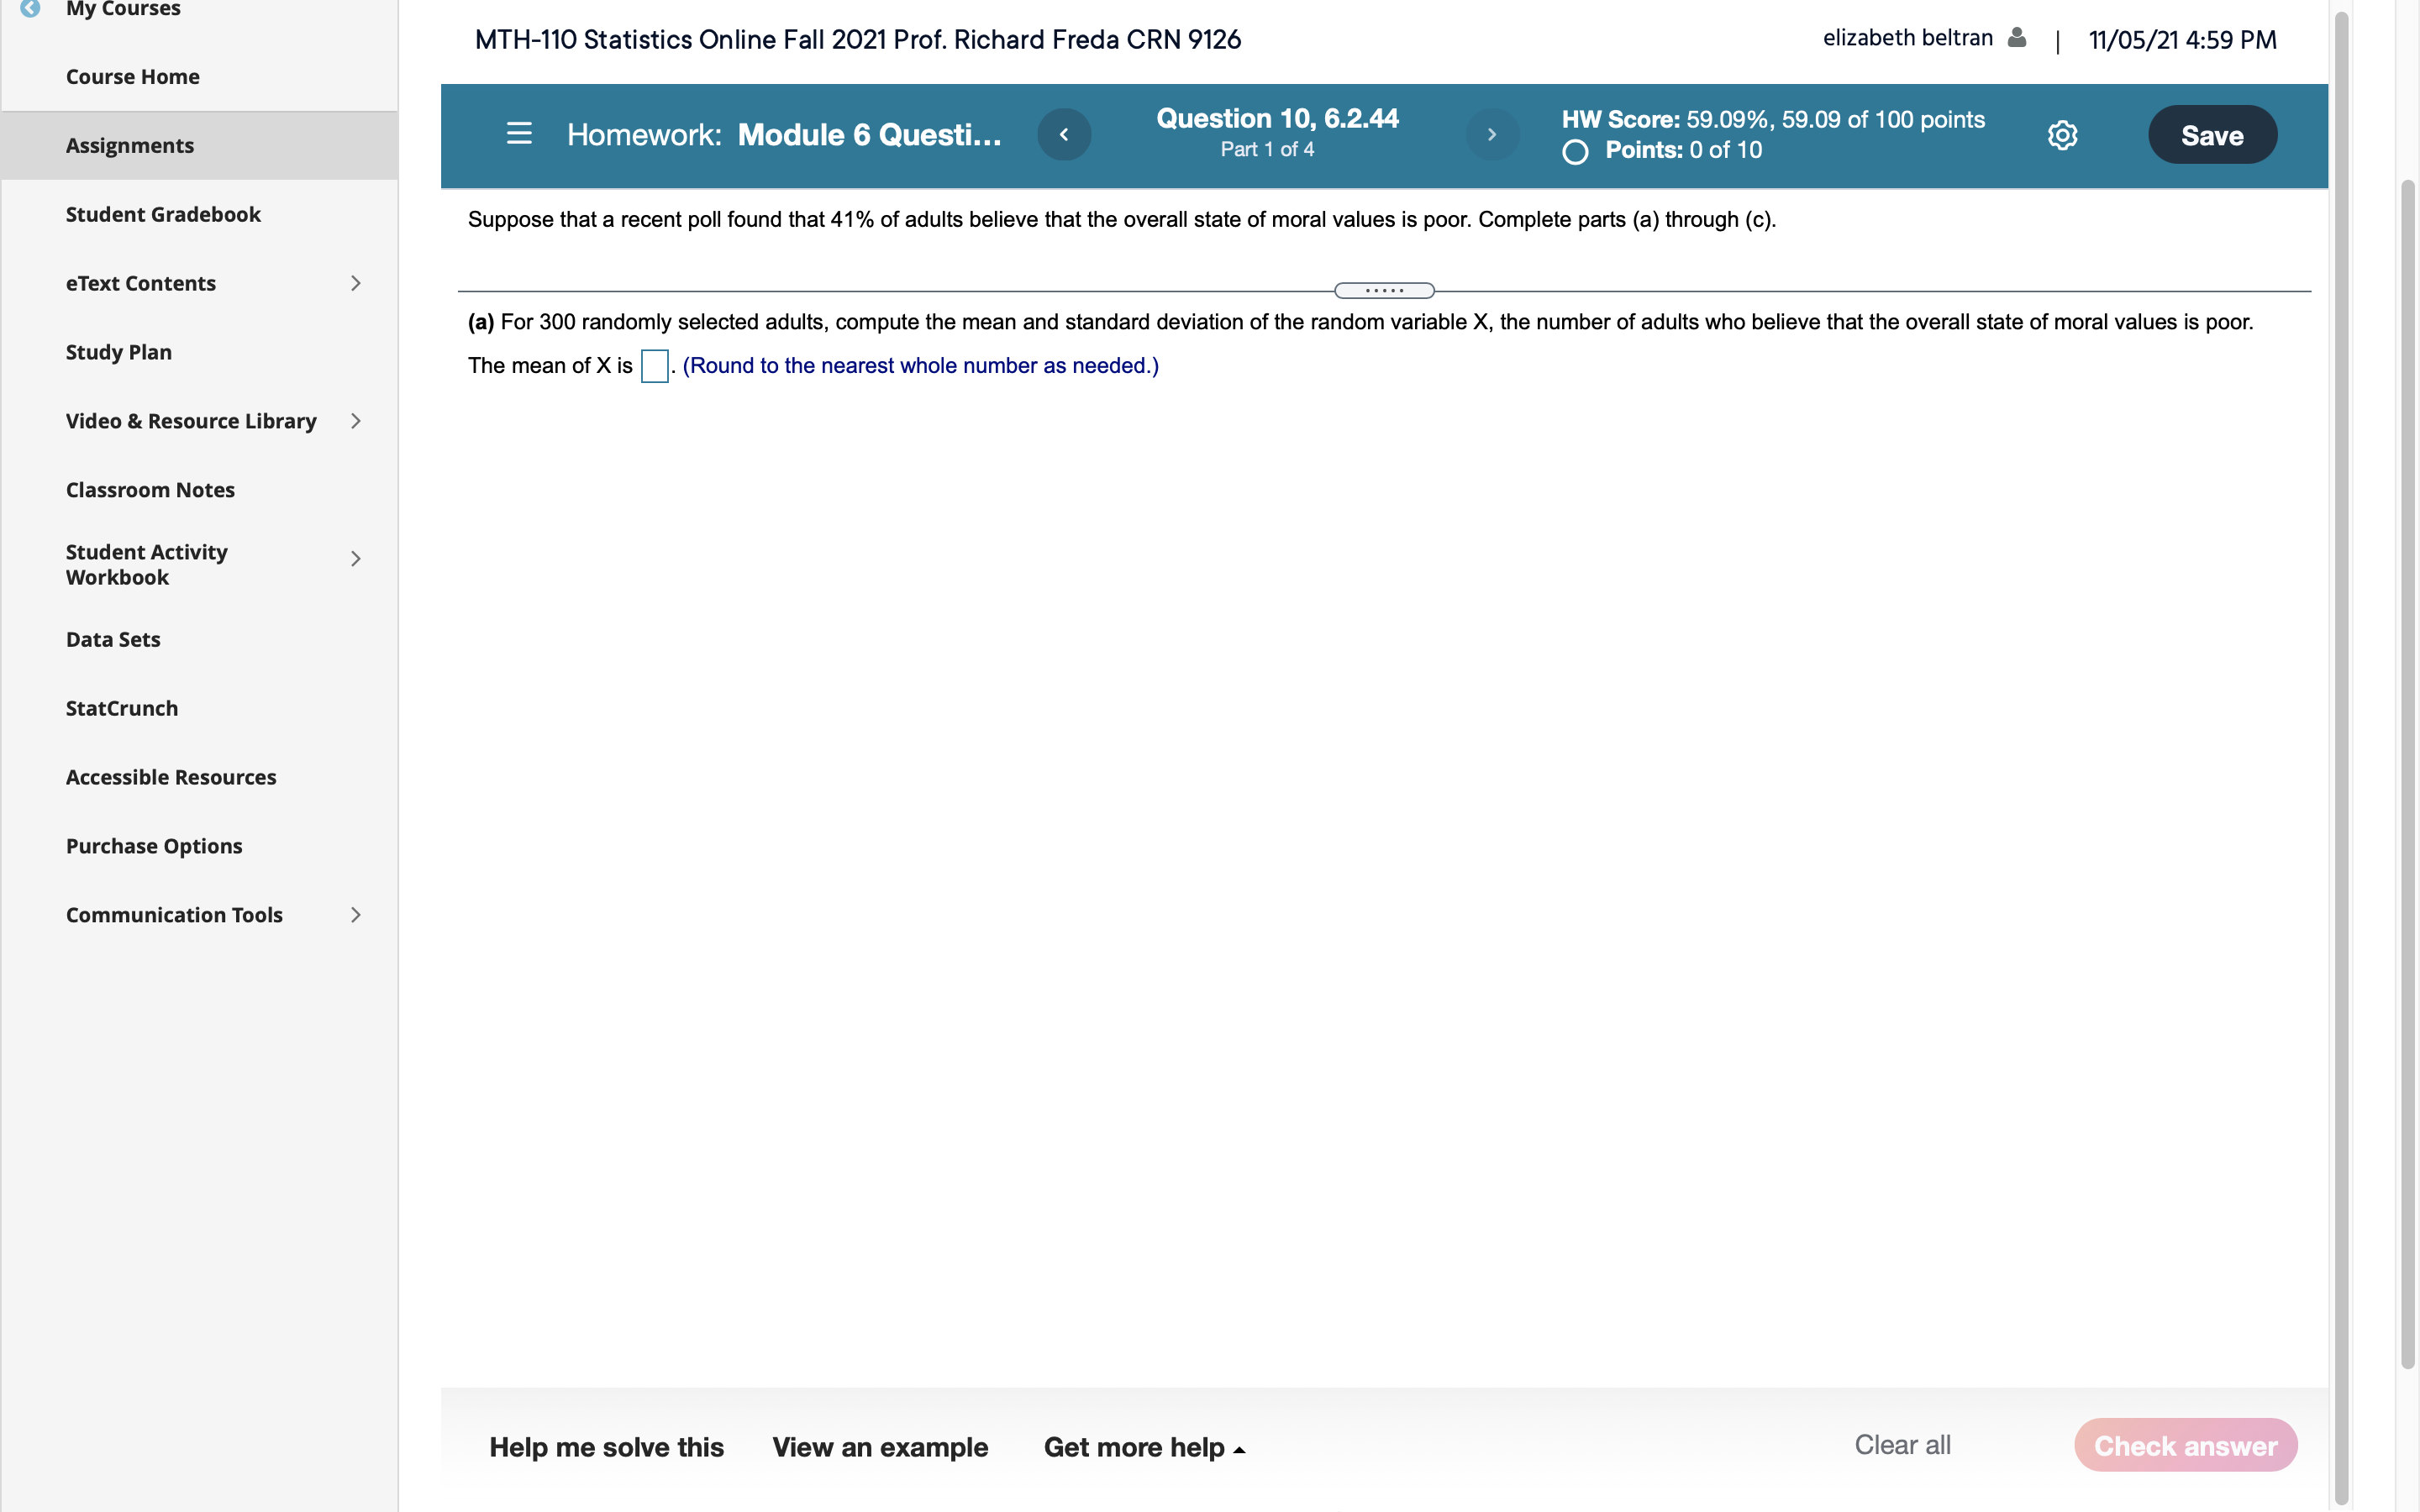
Task: Open the hamburger menu beside Homework title
Action: [519, 134]
